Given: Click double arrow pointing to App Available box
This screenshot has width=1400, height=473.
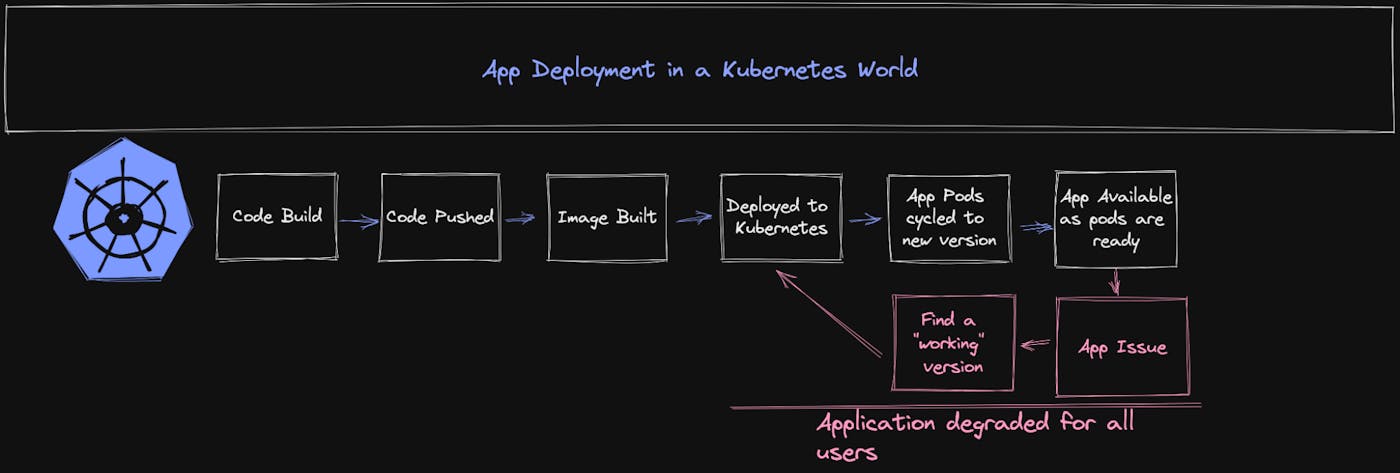Looking at the screenshot, I should [1036, 228].
